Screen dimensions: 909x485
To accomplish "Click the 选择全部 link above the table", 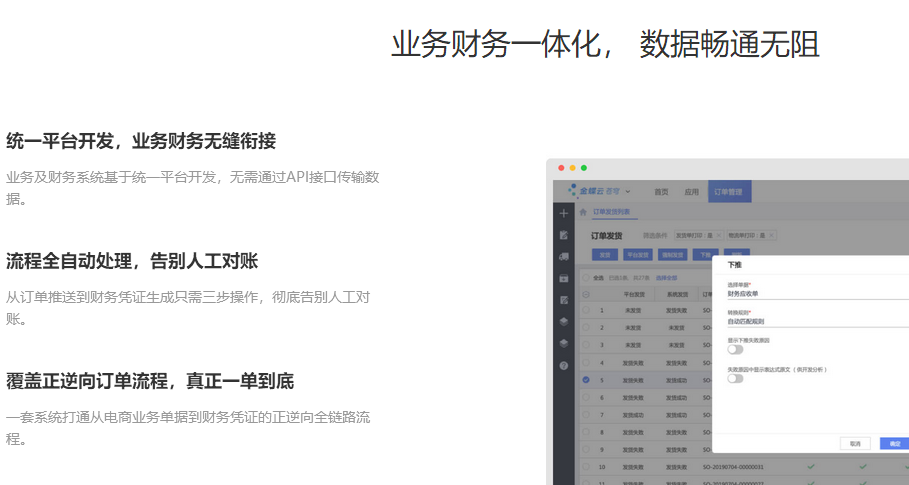I will coord(667,277).
